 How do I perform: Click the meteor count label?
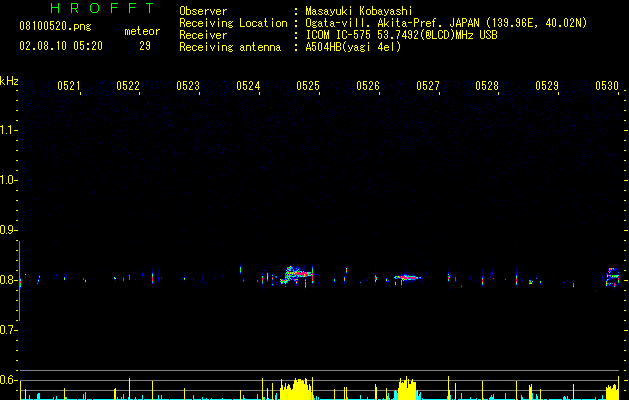[x=142, y=31]
